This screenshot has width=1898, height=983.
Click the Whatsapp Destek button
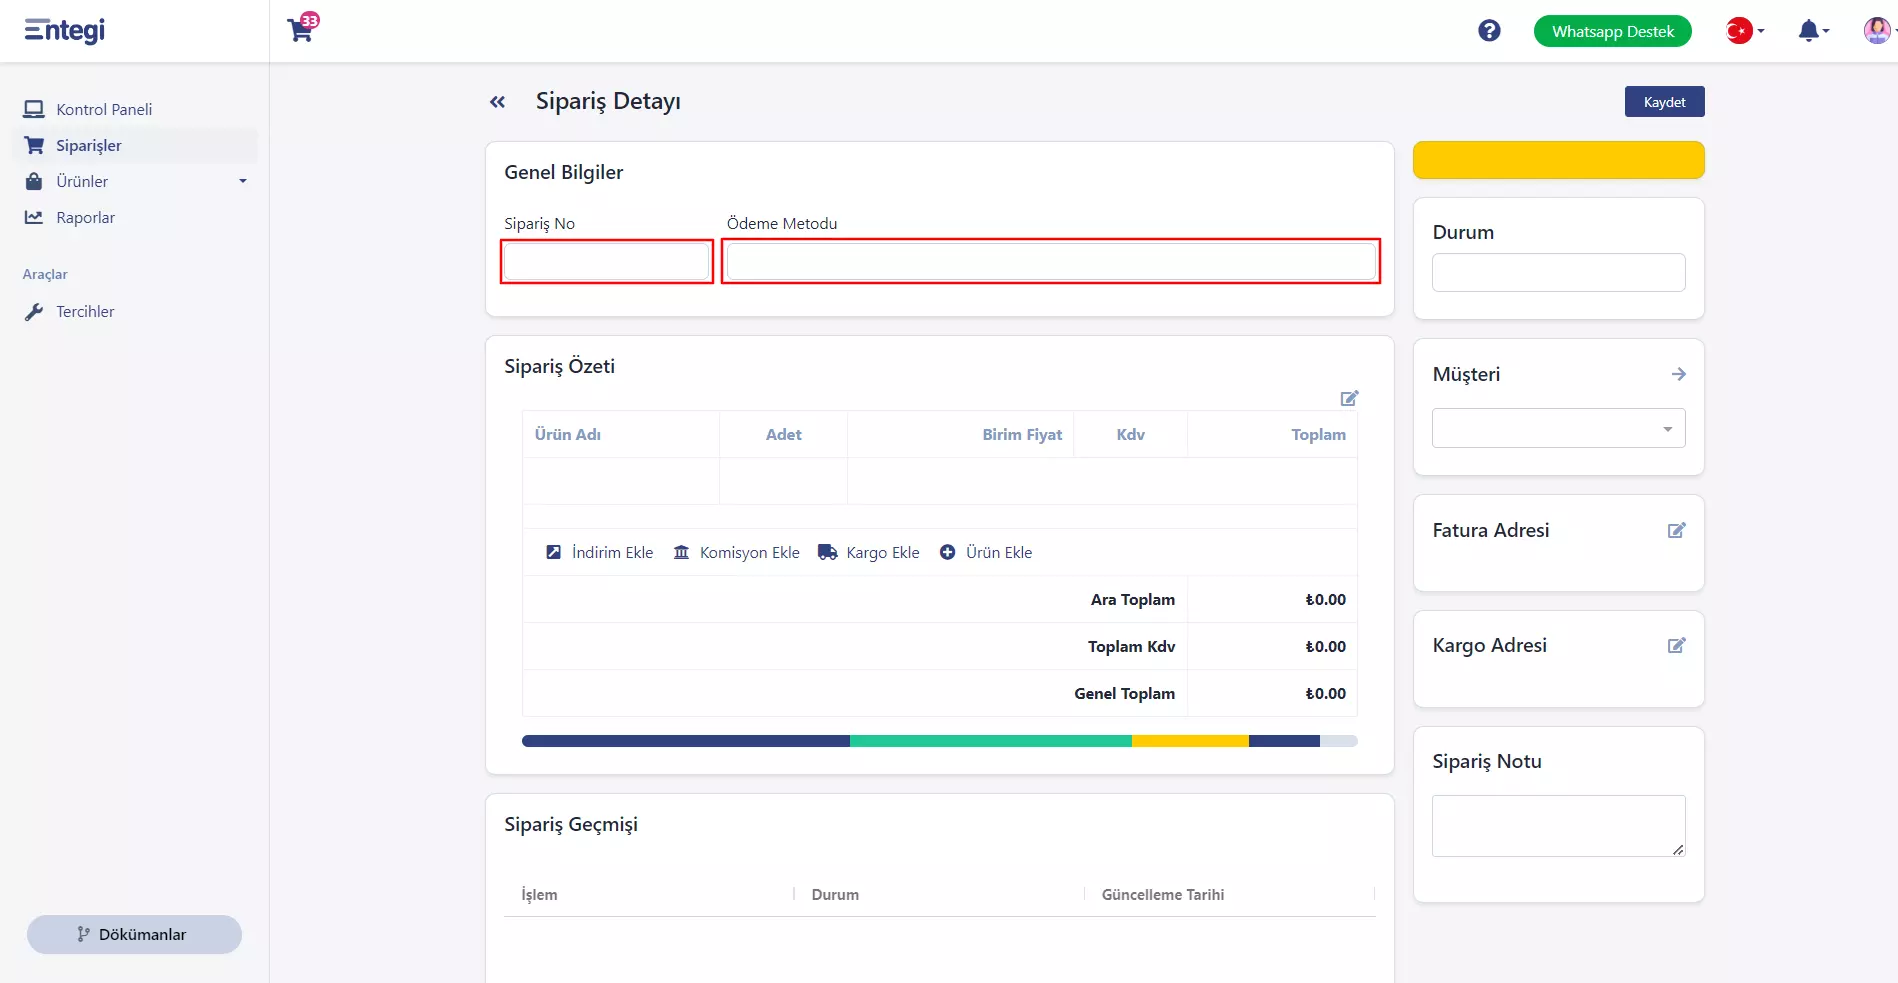pyautogui.click(x=1612, y=31)
